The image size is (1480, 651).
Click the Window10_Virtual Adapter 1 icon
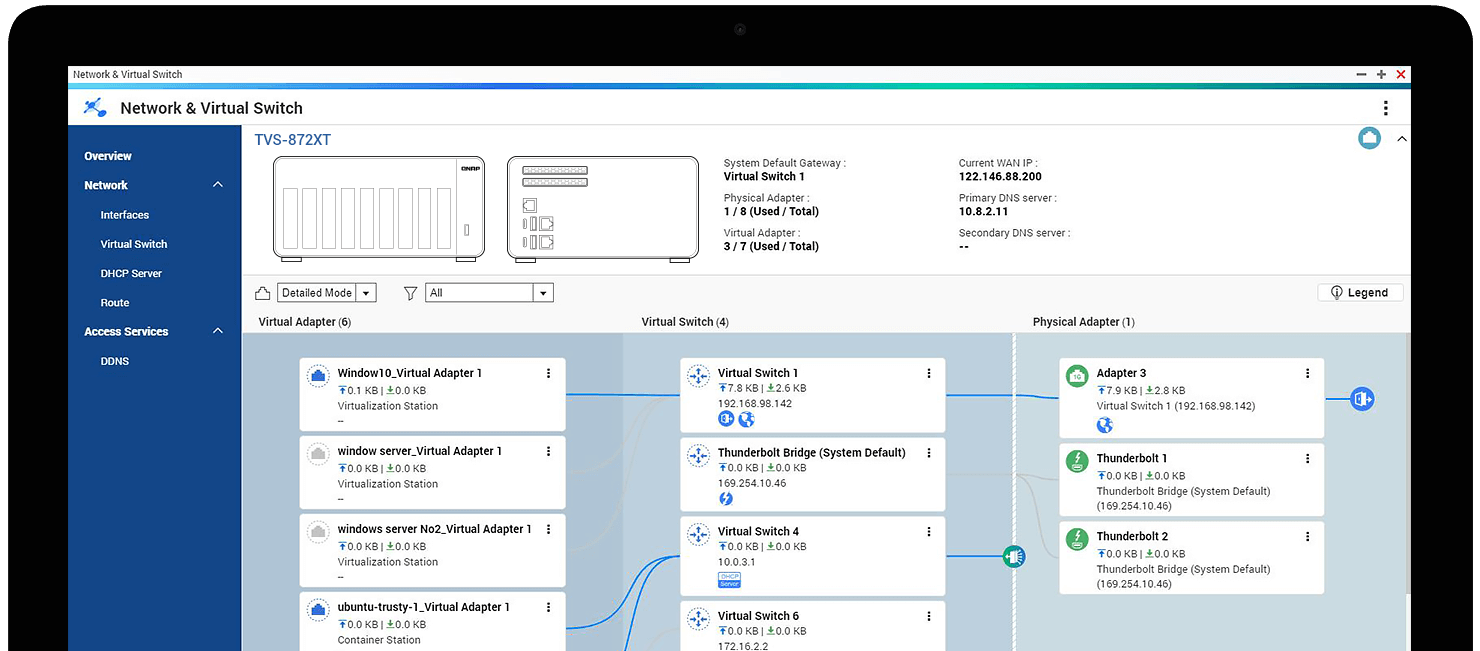318,377
